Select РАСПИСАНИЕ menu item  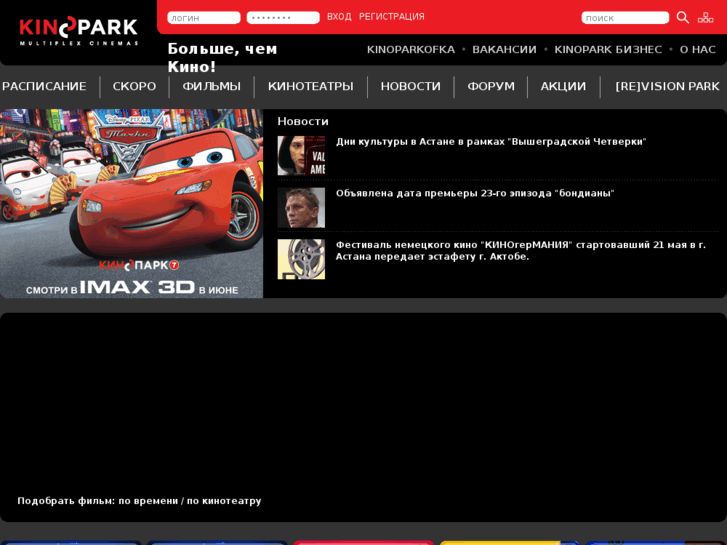(x=44, y=86)
